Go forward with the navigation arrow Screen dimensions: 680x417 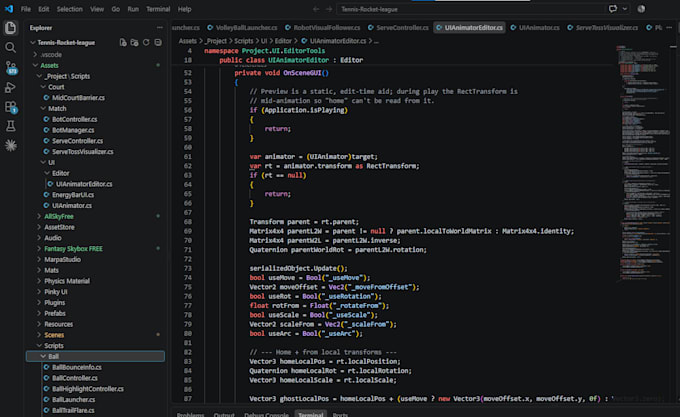[329, 9]
